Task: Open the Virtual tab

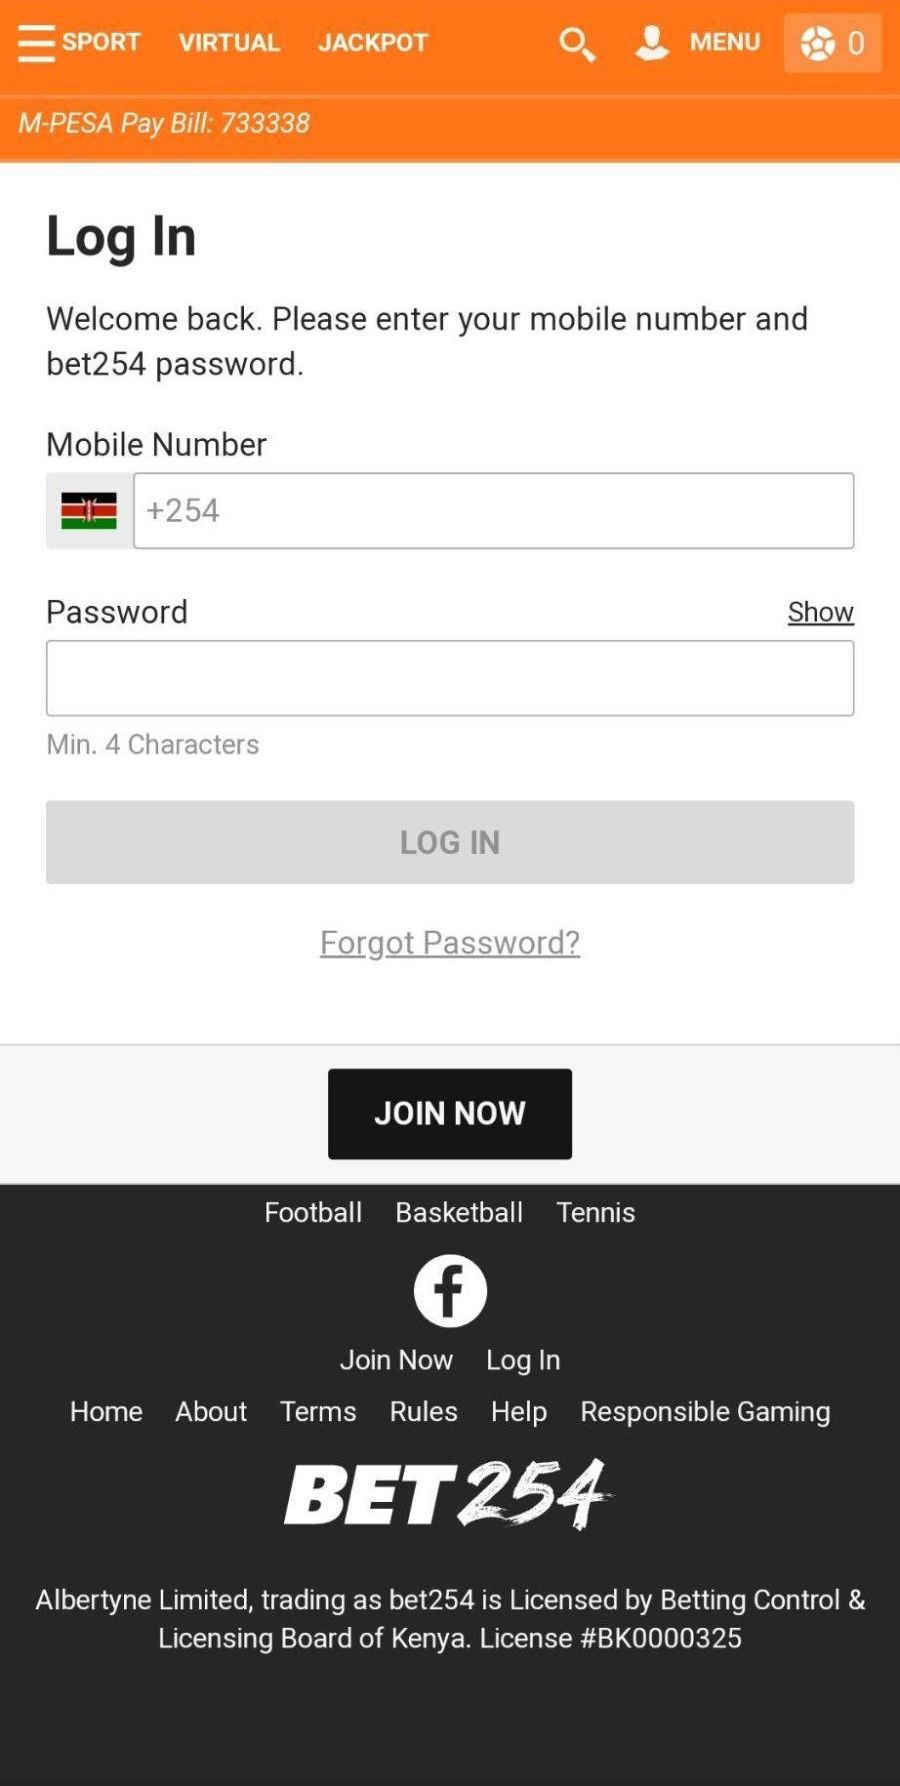Action: point(229,43)
